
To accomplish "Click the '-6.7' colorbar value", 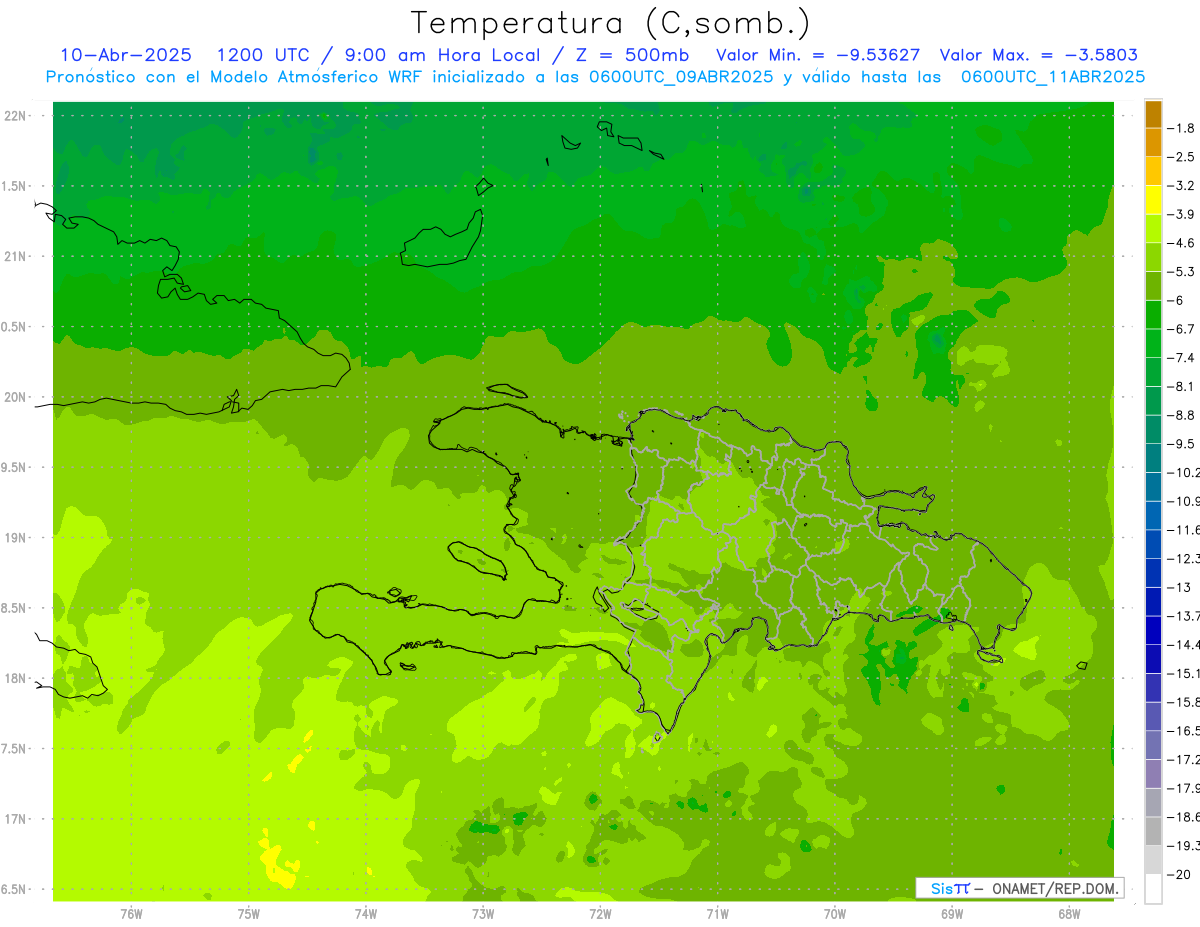I will (x=1182, y=329).
